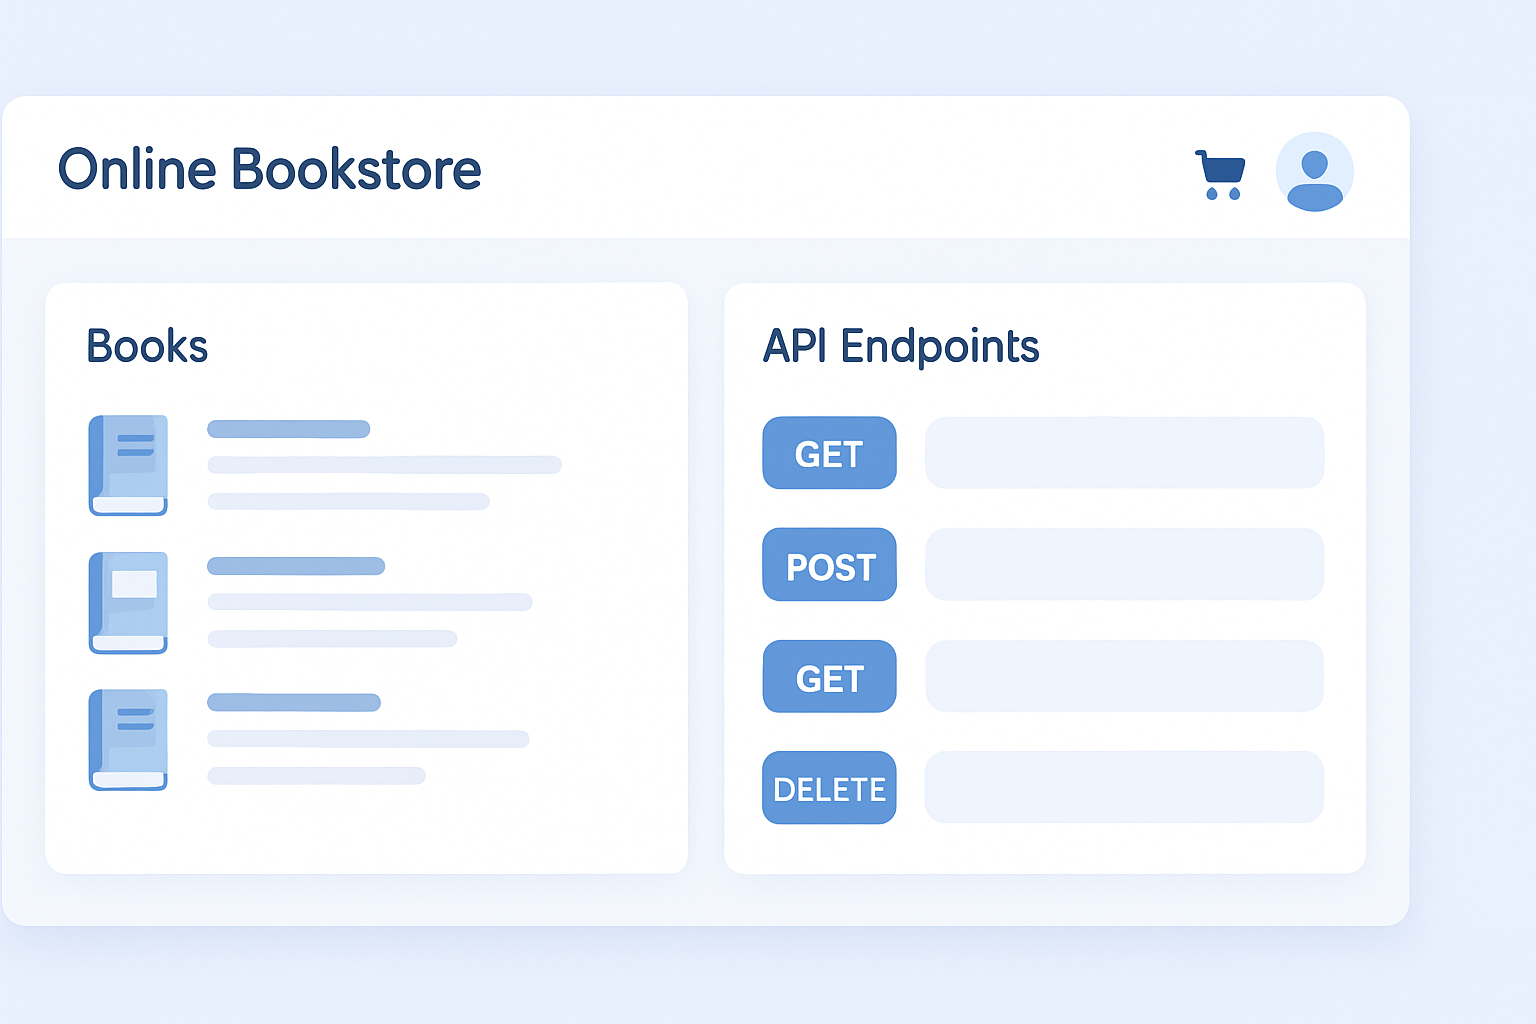Open the first book's title line
Viewport: 1536px width, 1024px height.
(288, 429)
